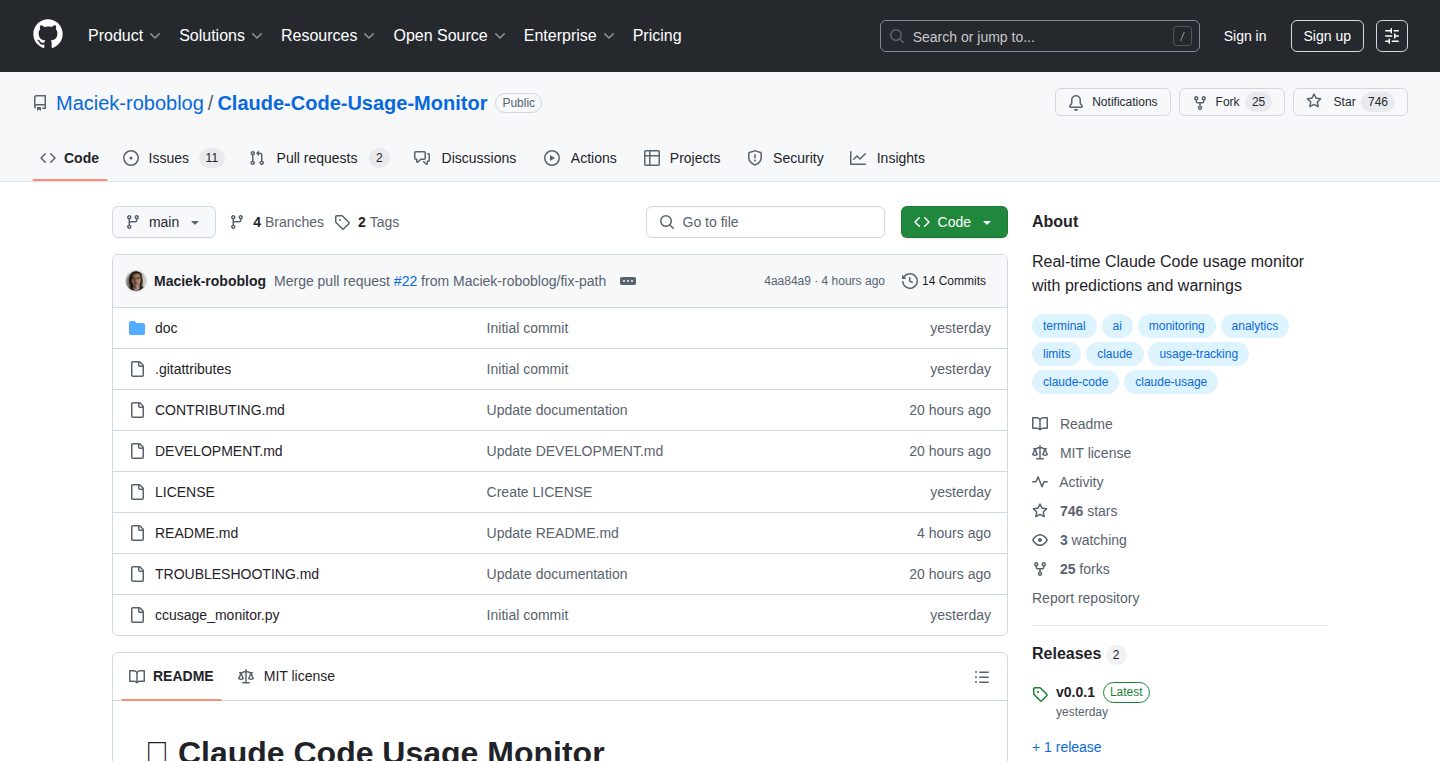Open ccusage_monitor.py file
The image size is (1440, 761).
(217, 615)
